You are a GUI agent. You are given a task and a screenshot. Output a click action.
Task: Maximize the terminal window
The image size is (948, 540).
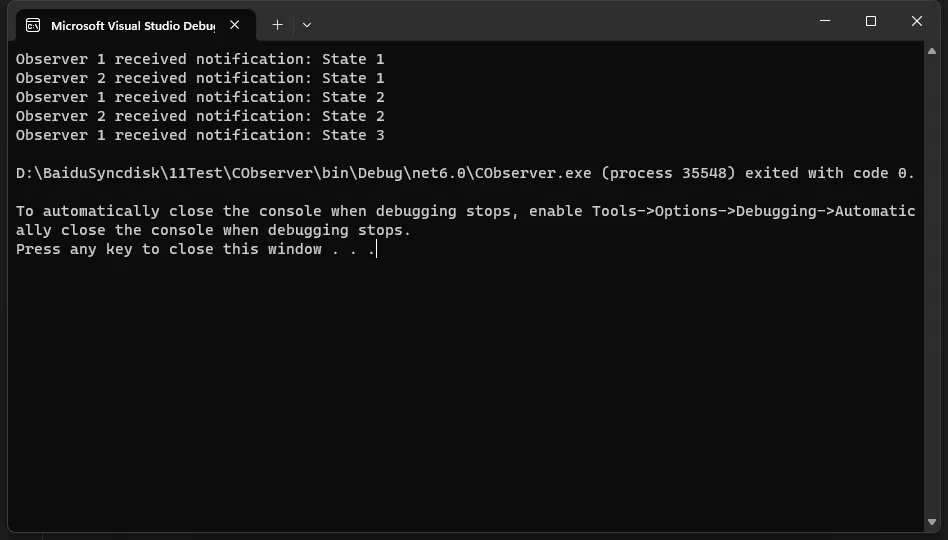(x=871, y=21)
